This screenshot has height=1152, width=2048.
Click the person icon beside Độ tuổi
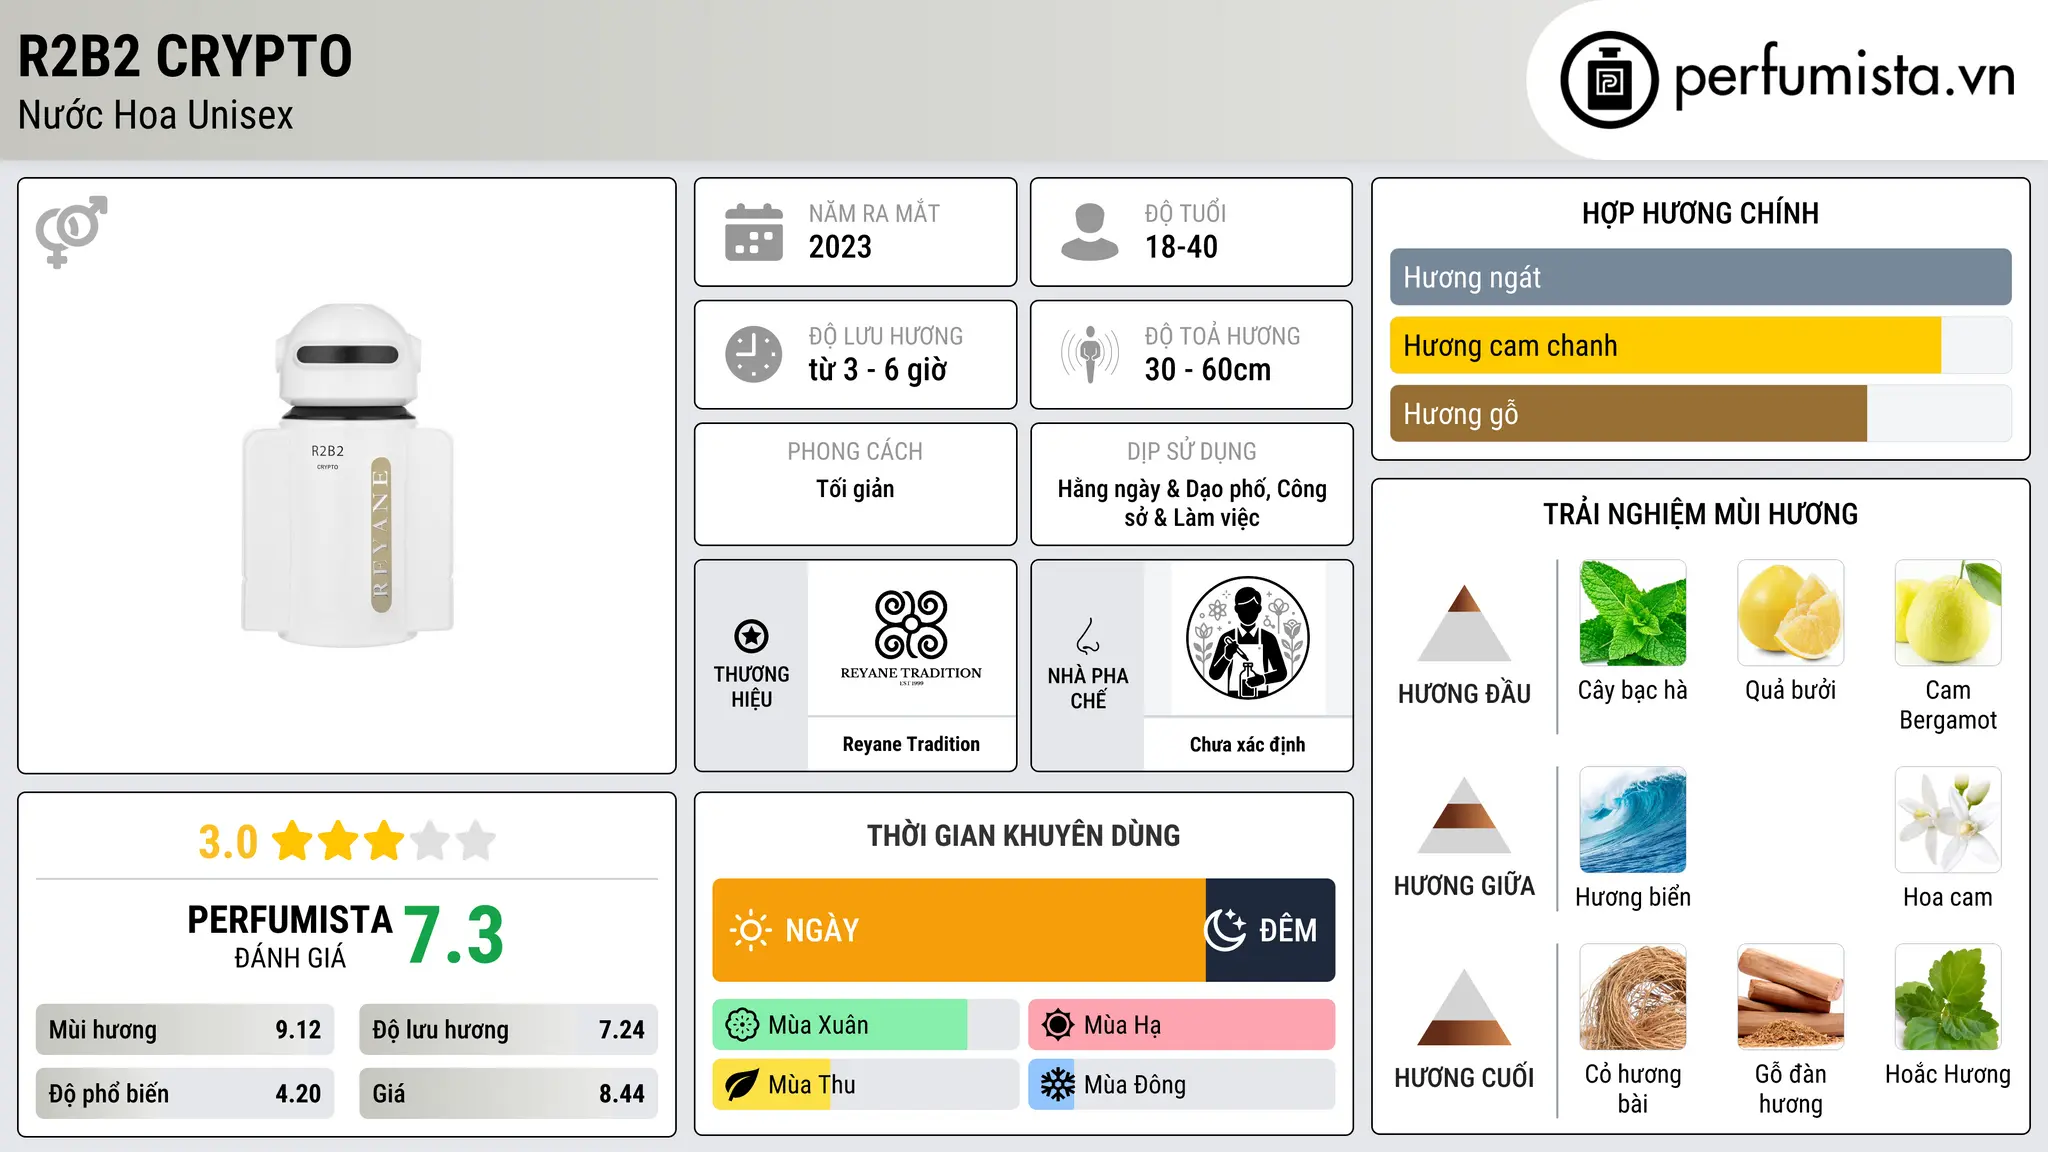pos(1089,232)
